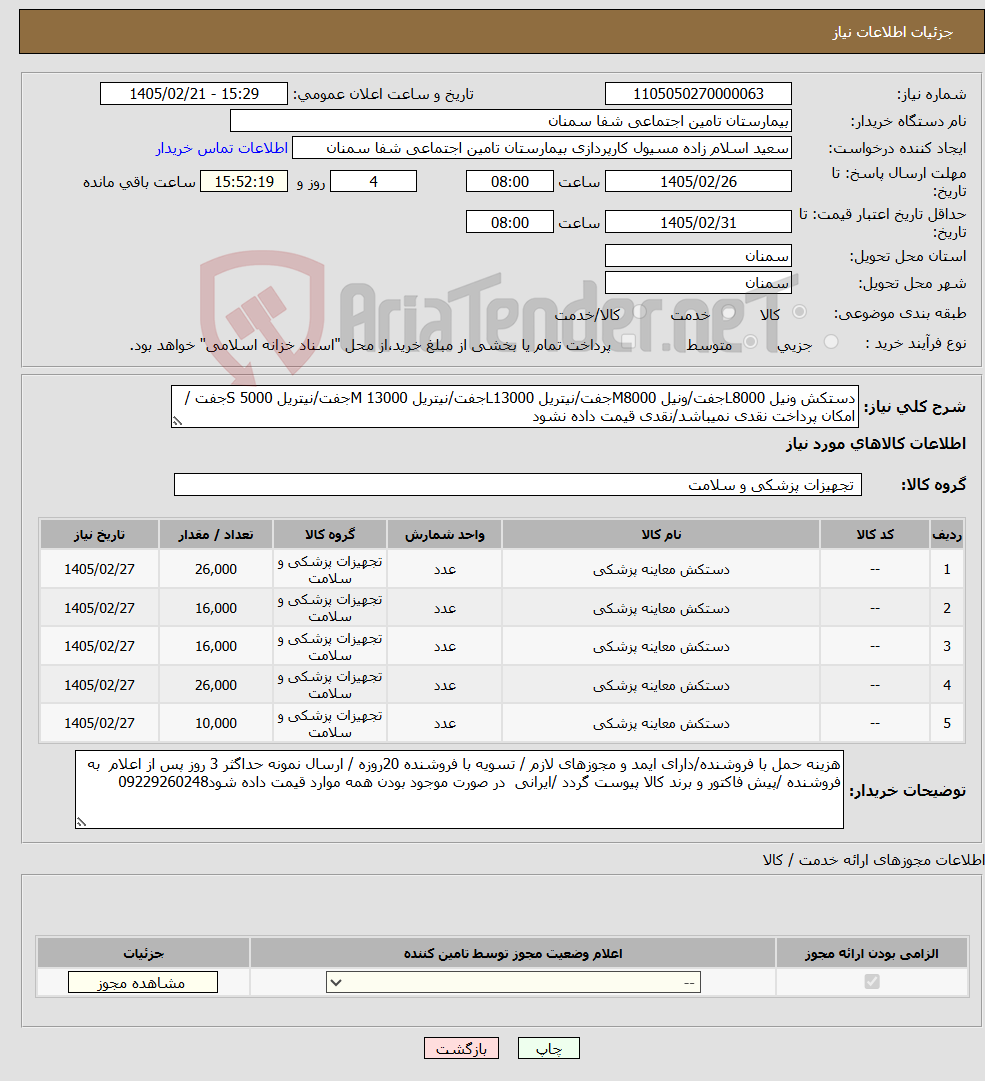Image resolution: width=985 pixels, height=1081 pixels.
Task: Click the buyer notes textarea
Action: coord(459,789)
